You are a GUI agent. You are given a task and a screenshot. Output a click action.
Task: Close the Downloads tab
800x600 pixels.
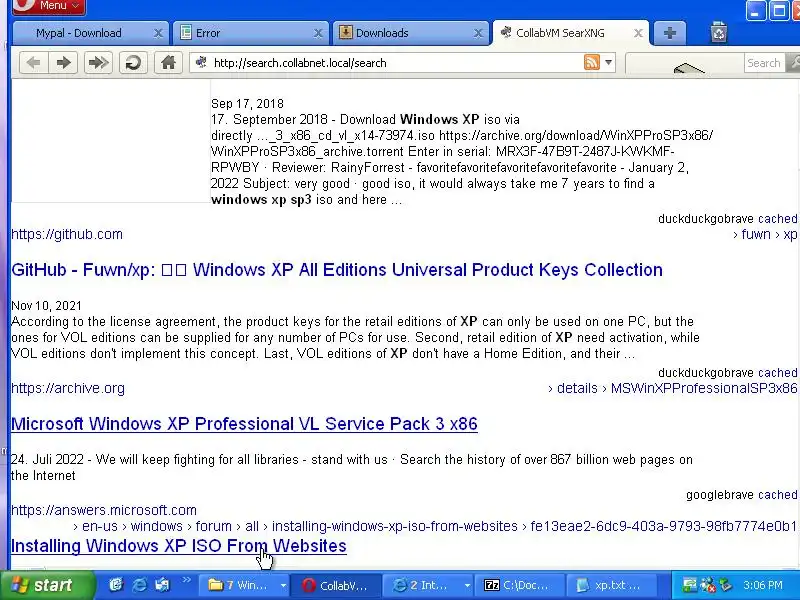(478, 34)
